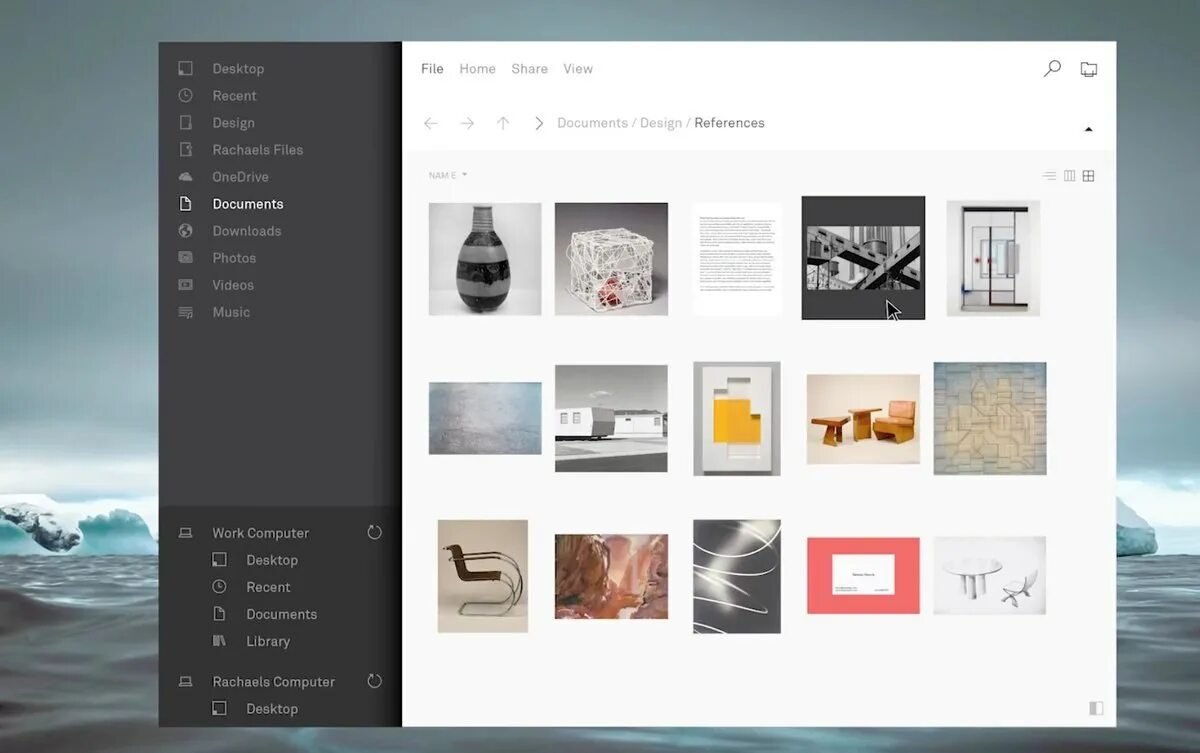
Task: Collapse the ribbon with the up triangle
Action: [x=1089, y=129]
